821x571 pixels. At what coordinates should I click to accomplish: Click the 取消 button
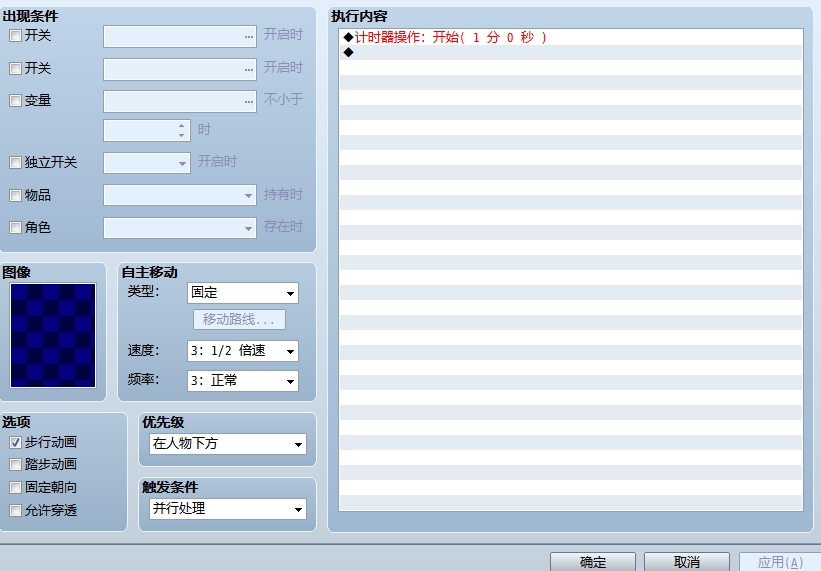click(x=686, y=562)
